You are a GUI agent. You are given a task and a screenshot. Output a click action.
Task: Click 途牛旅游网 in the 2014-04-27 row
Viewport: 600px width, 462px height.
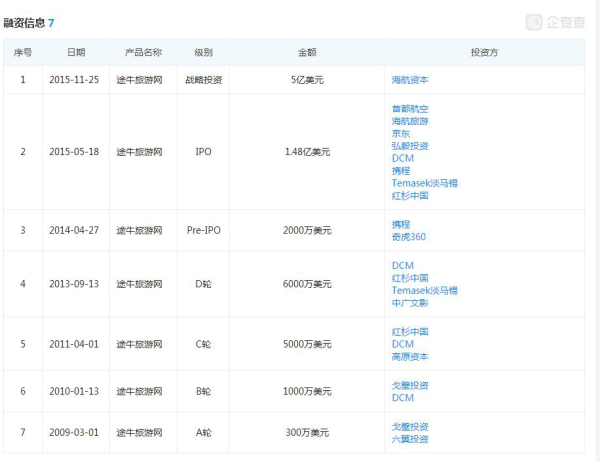[139, 230]
